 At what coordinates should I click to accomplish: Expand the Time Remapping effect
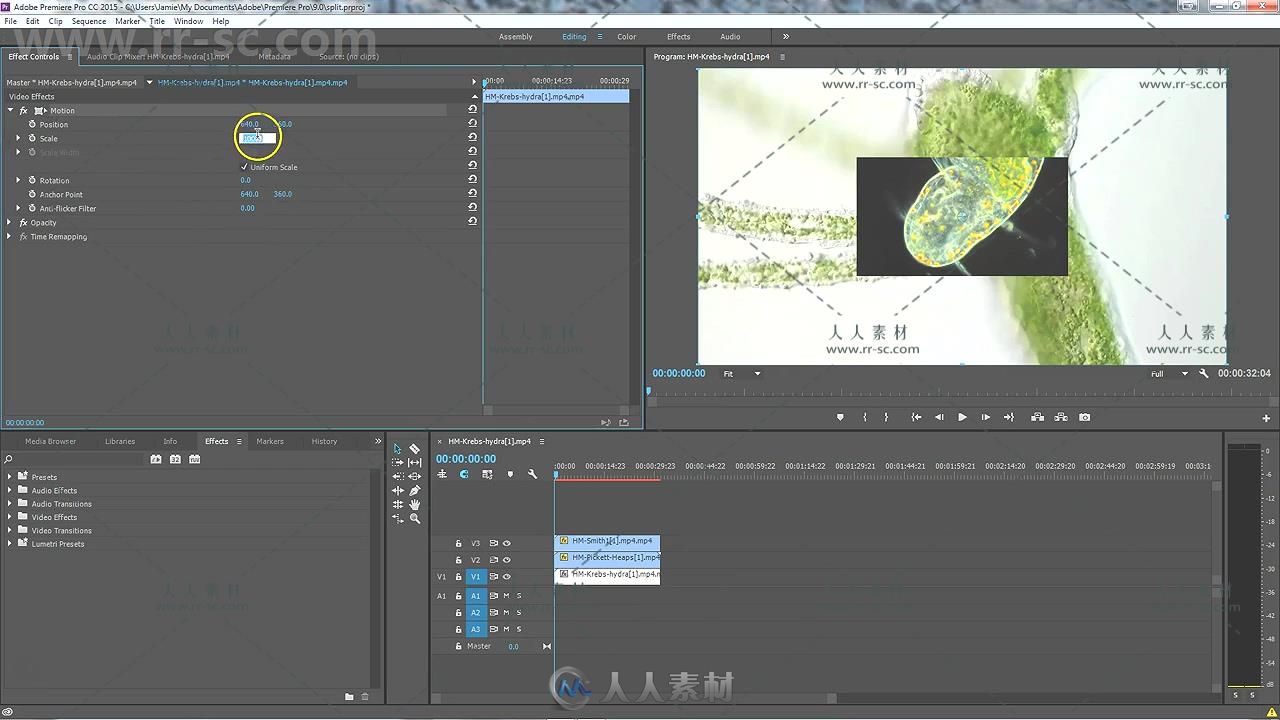pos(10,237)
